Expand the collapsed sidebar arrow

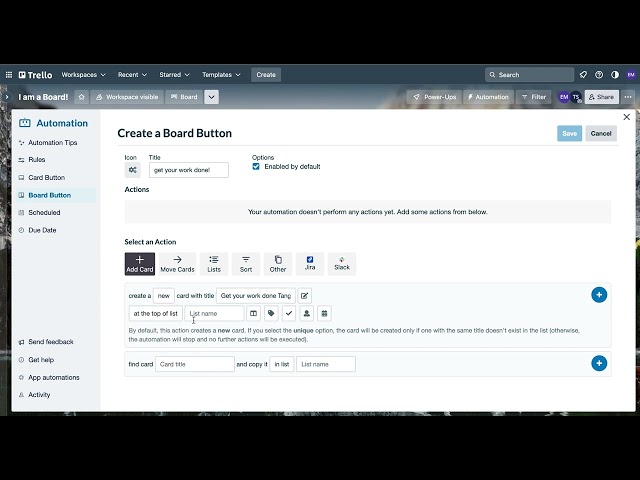tap(7, 97)
